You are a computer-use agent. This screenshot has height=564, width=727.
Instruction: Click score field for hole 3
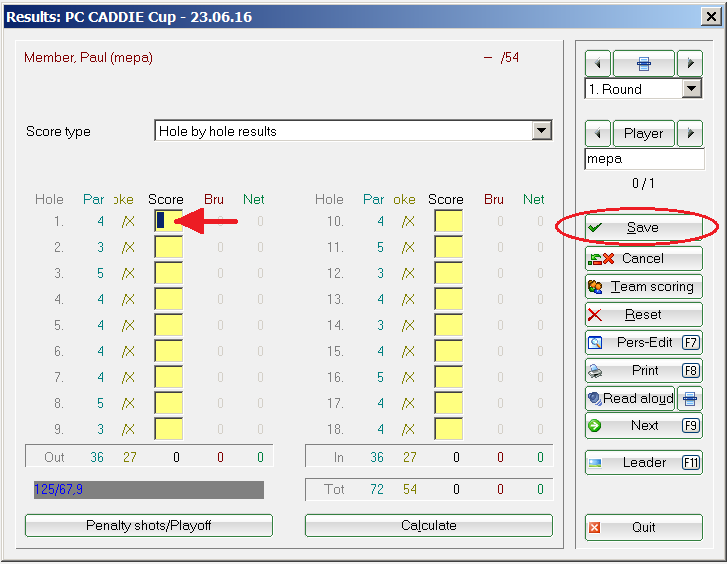[169, 273]
